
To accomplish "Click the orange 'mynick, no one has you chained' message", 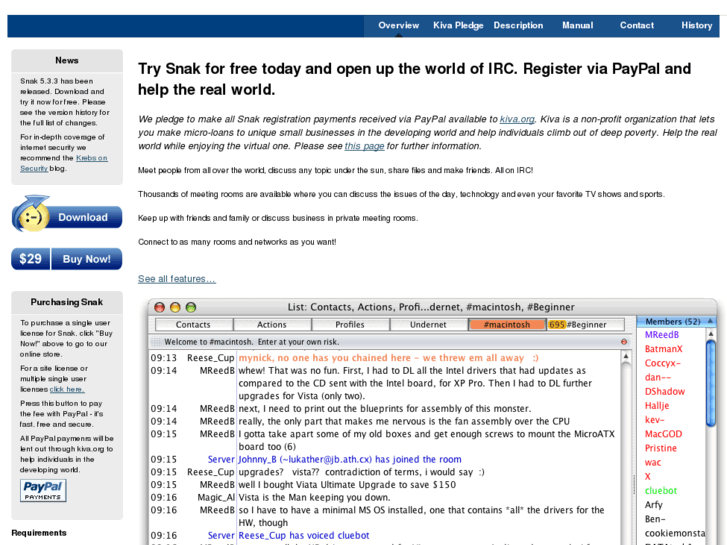I will tap(388, 358).
